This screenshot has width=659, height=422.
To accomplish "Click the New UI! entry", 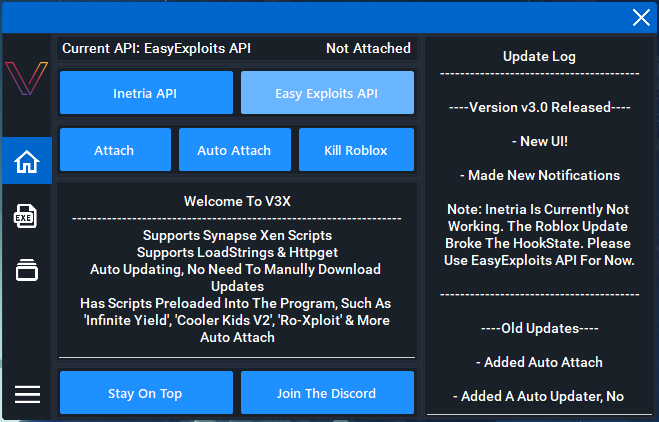I will pyautogui.click(x=540, y=141).
